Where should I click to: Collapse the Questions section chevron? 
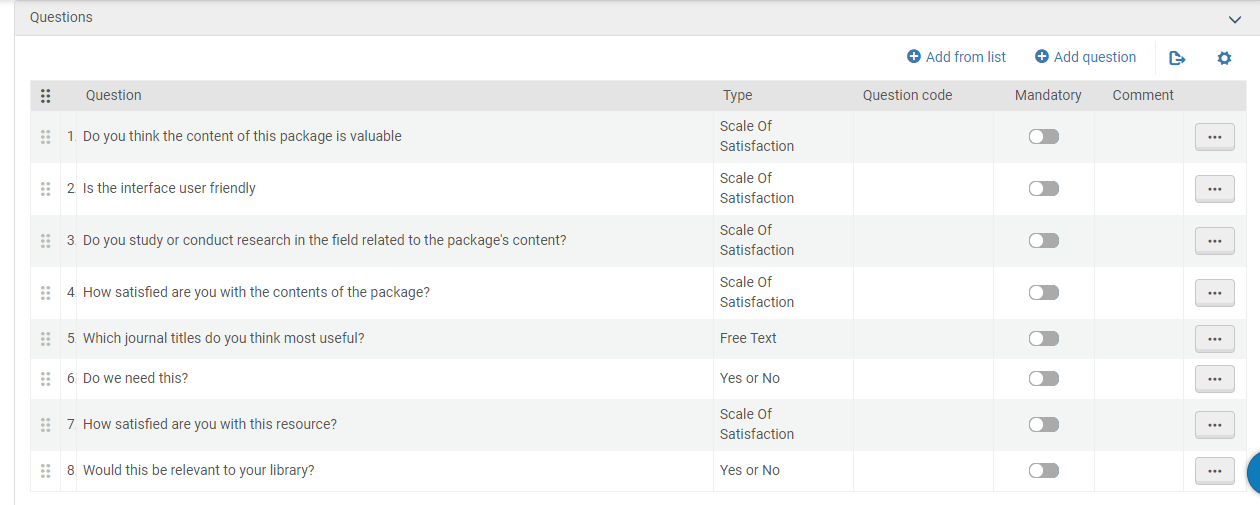point(1235,19)
